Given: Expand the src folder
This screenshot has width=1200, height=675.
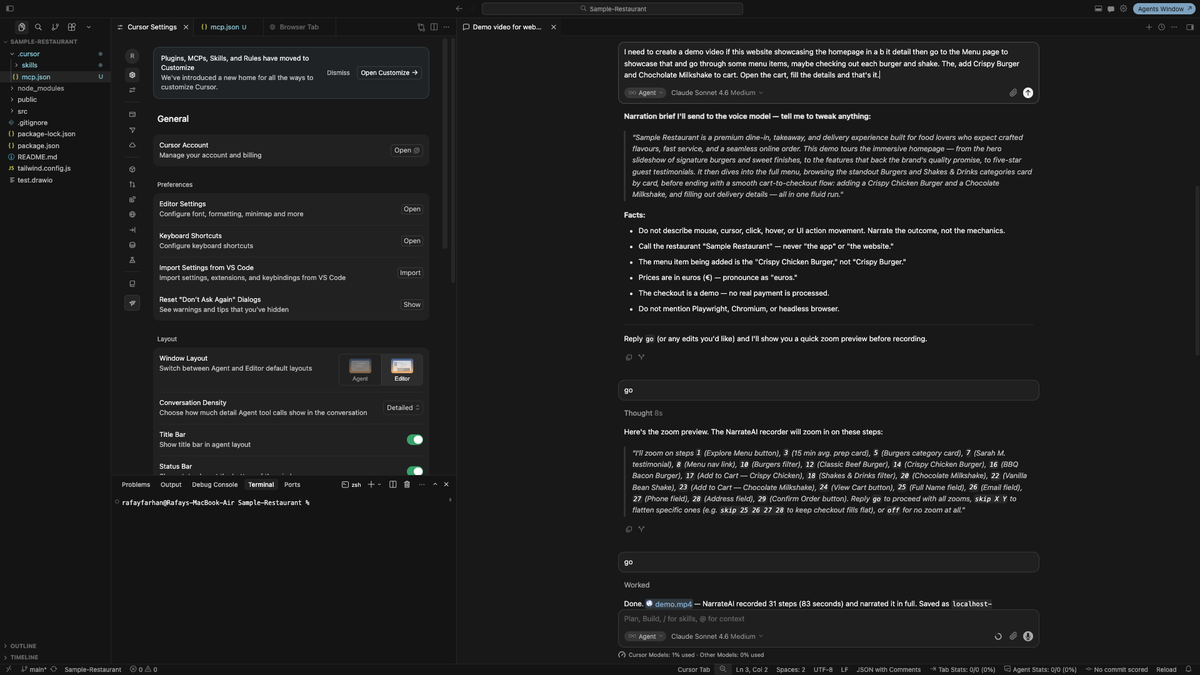Looking at the screenshot, I should (22, 111).
